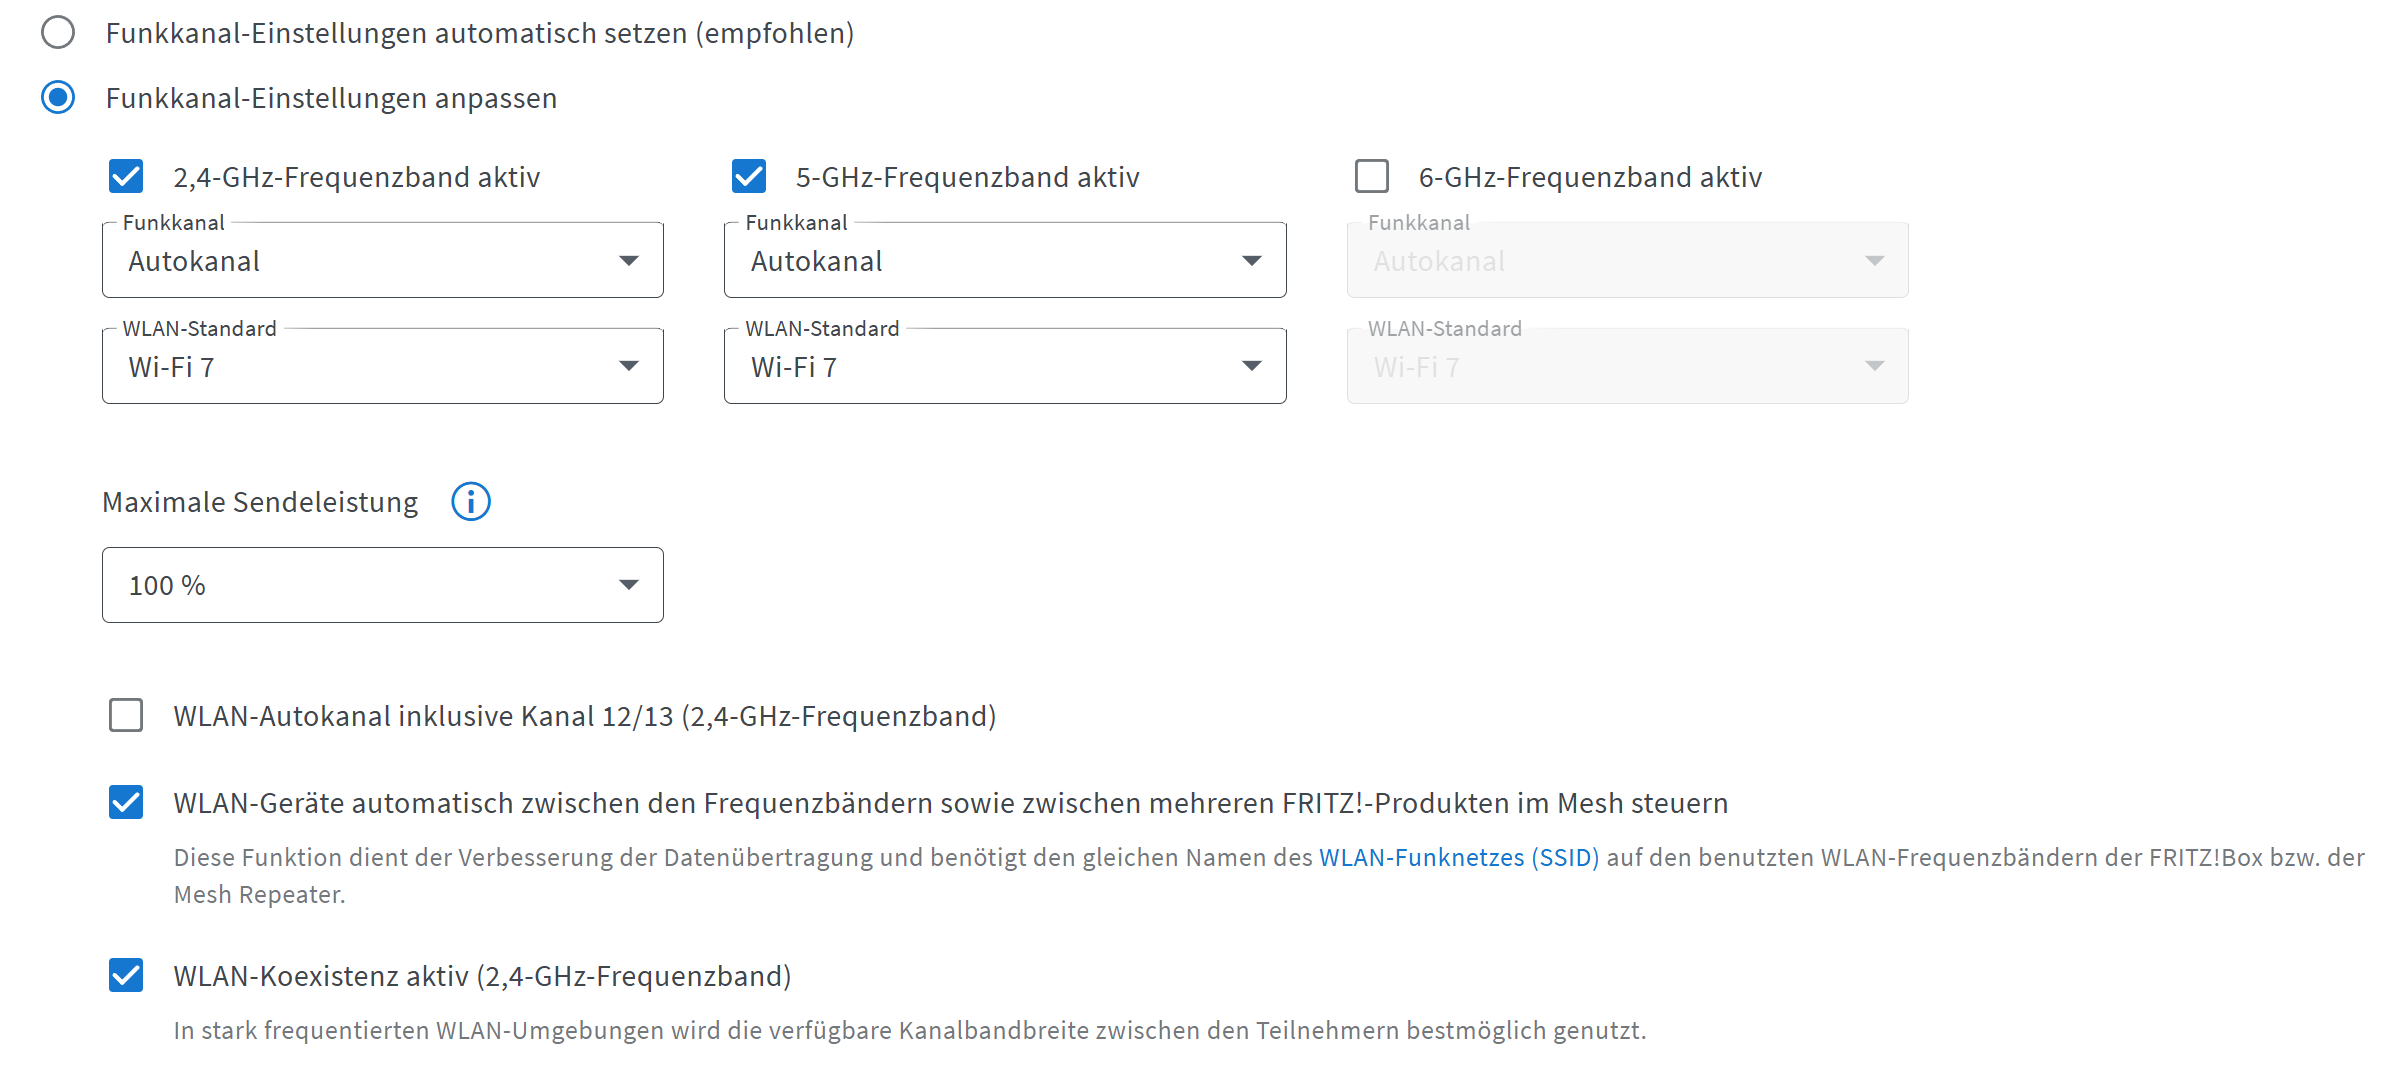This screenshot has height=1069, width=2394.
Task: Select Funkkanal-Einstellungen anpassen radio option
Action: tap(58, 98)
